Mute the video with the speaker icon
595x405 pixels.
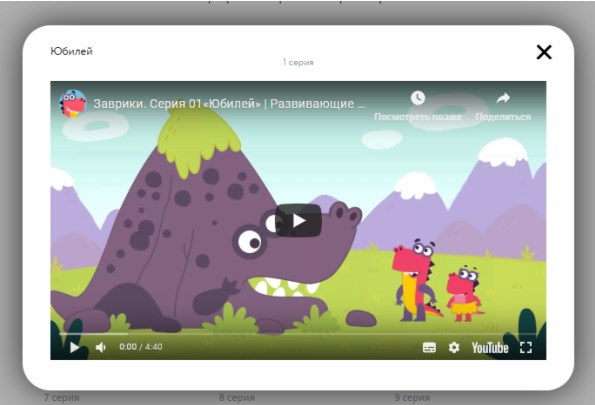tap(101, 347)
